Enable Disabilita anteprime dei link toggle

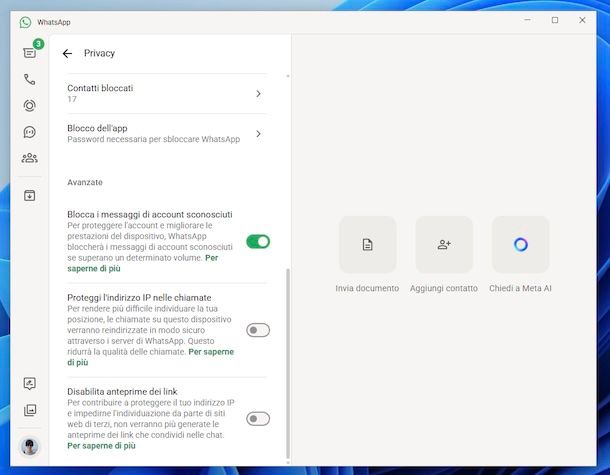(258, 419)
